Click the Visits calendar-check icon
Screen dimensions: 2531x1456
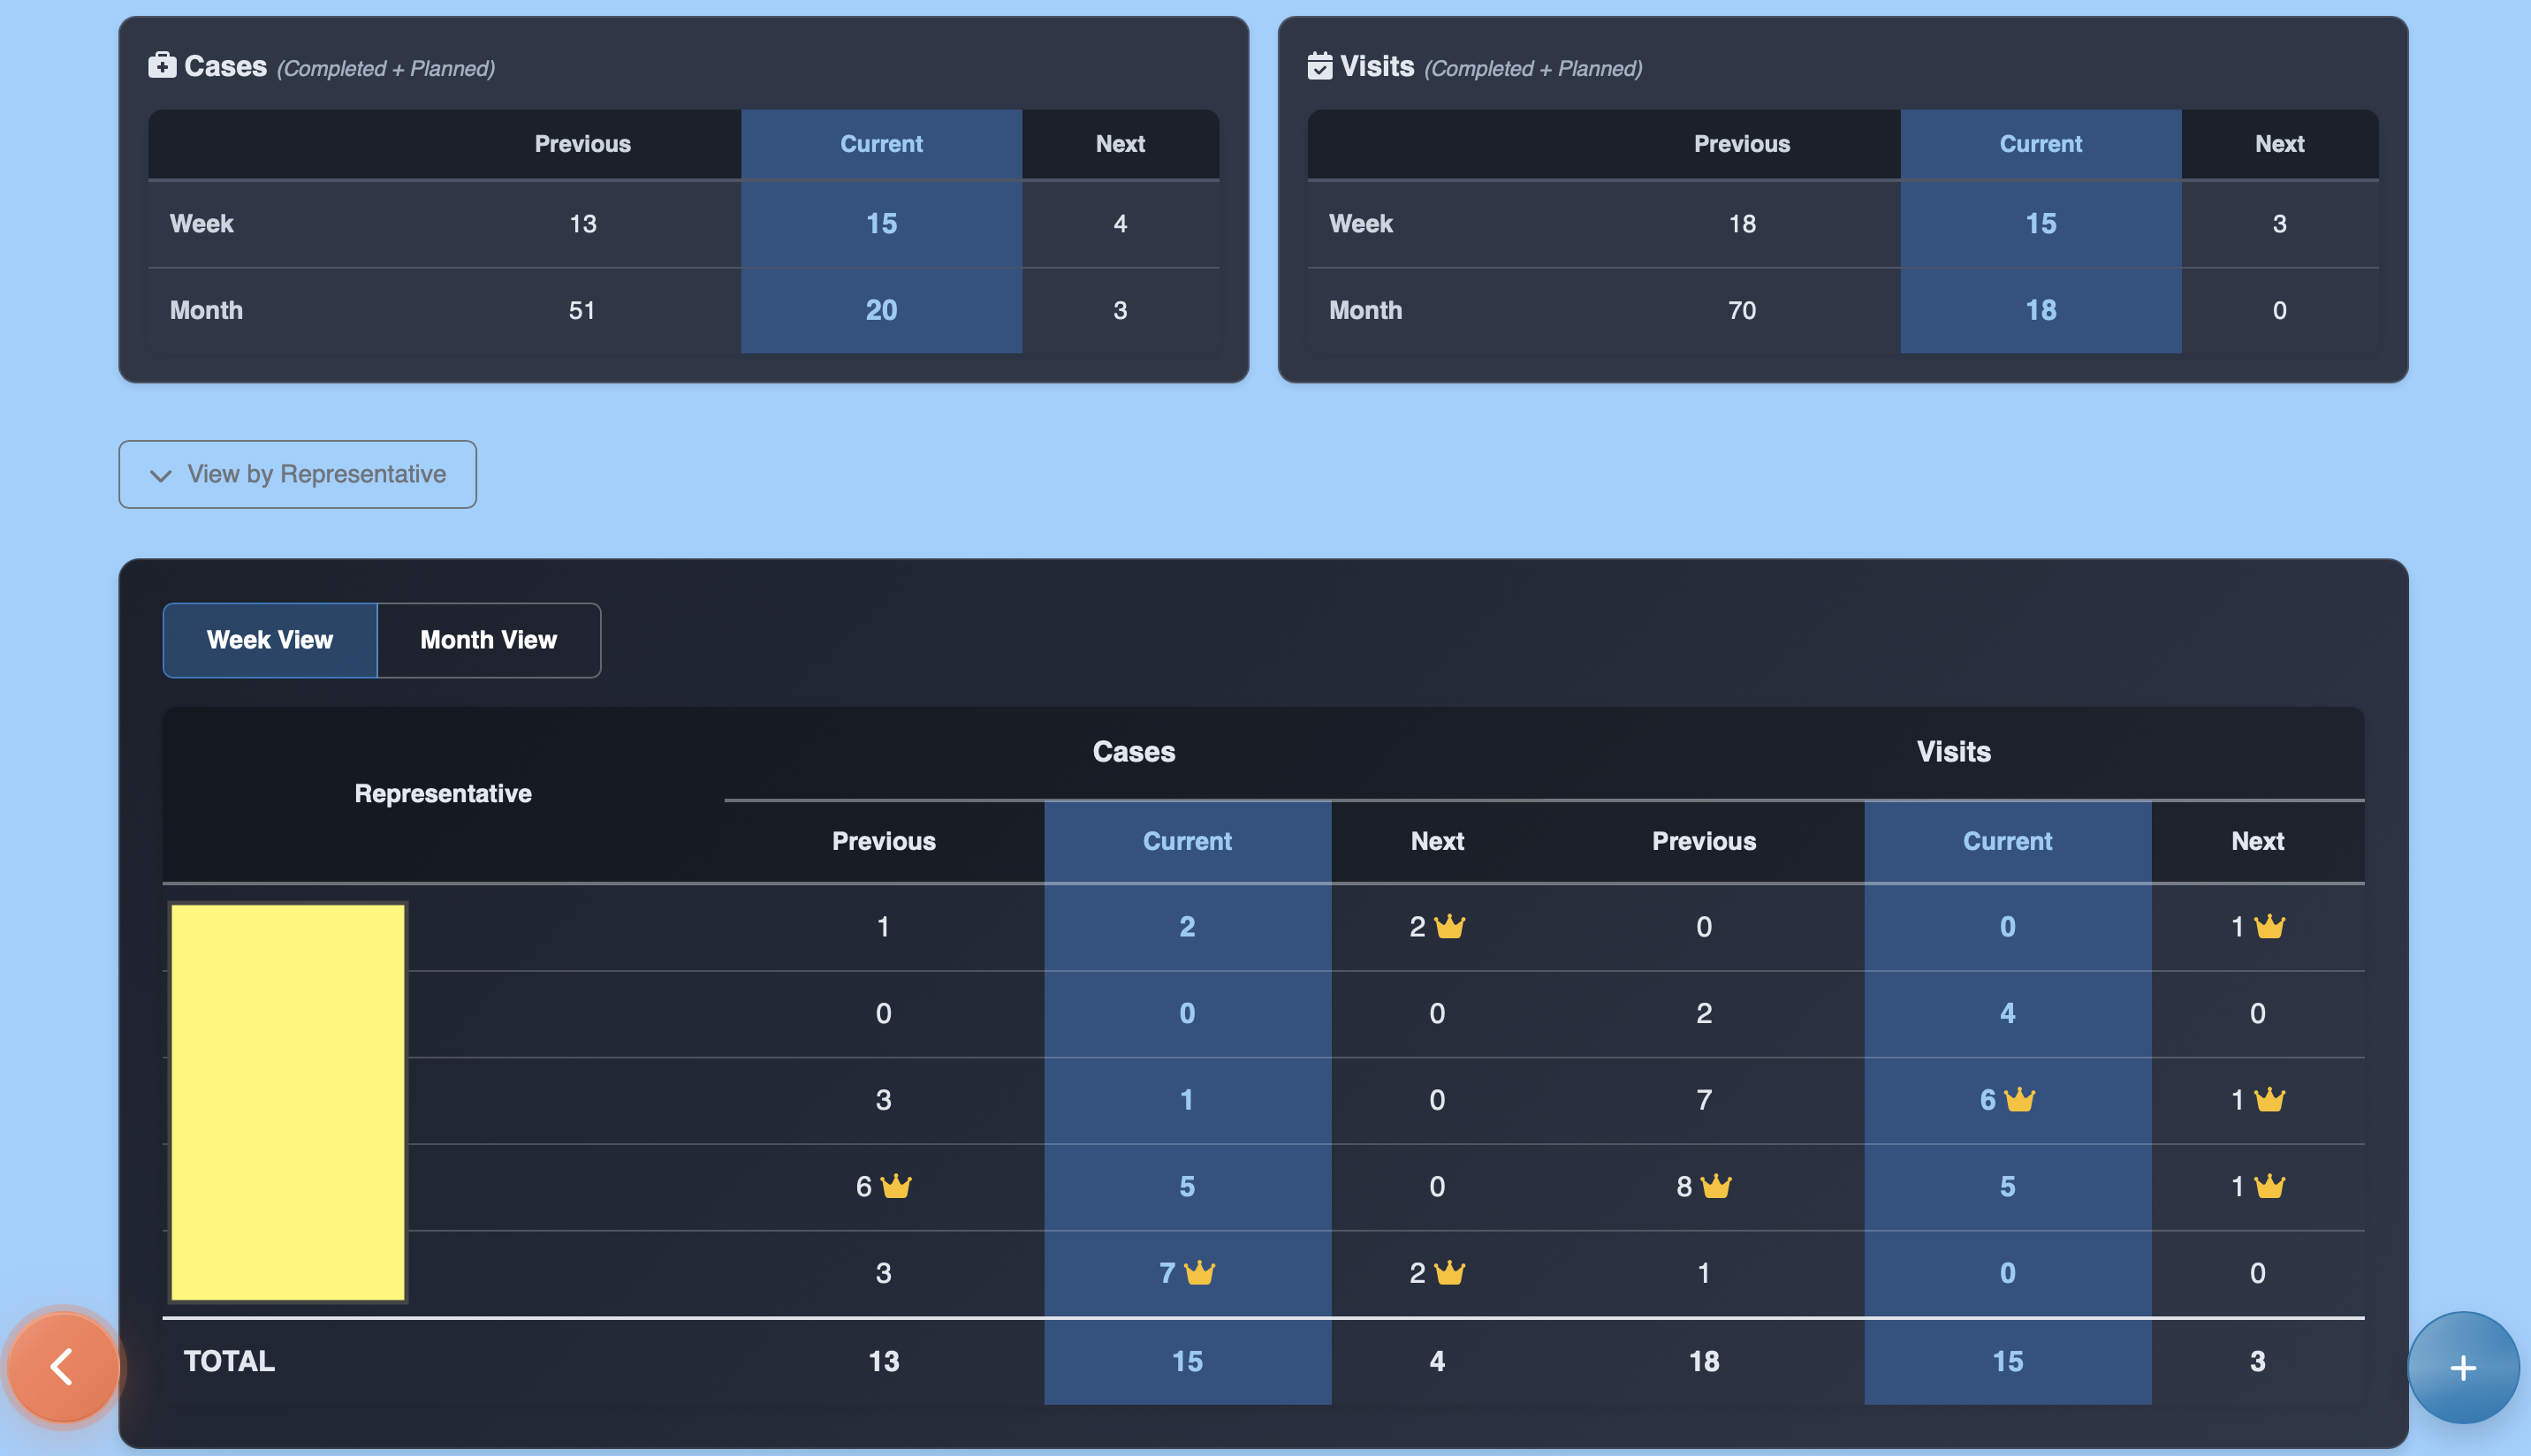pos(1319,66)
